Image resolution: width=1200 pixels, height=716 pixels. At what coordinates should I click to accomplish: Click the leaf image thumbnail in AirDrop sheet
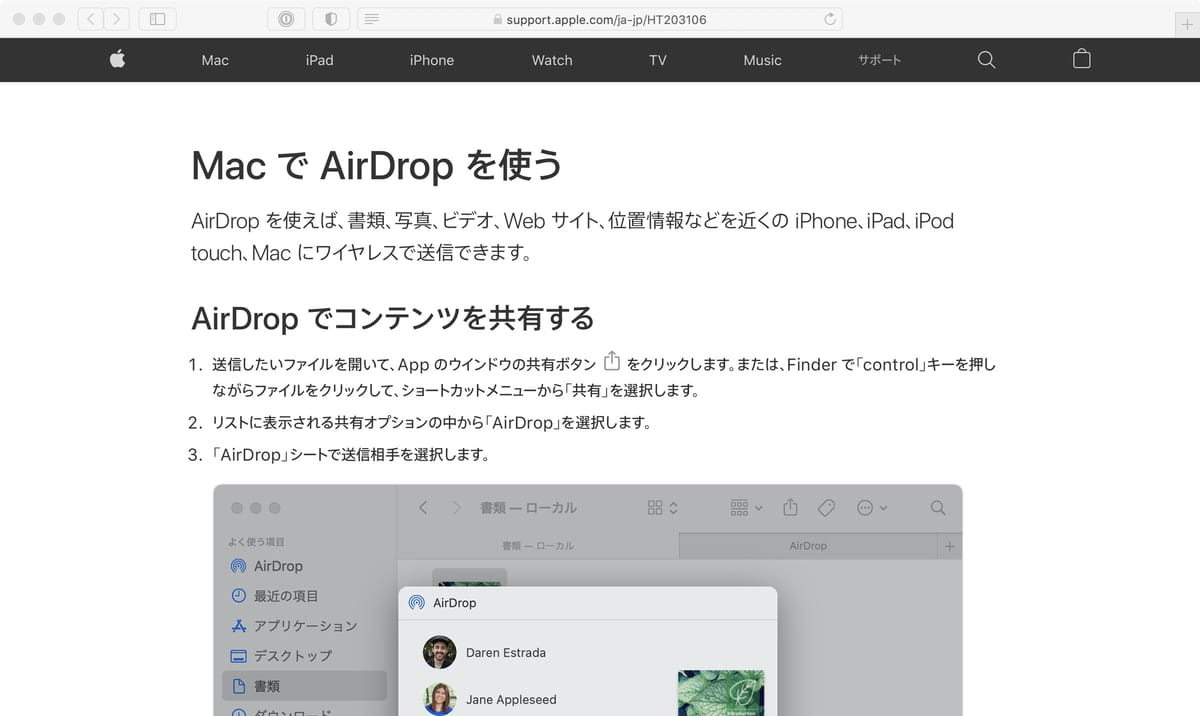click(720, 693)
